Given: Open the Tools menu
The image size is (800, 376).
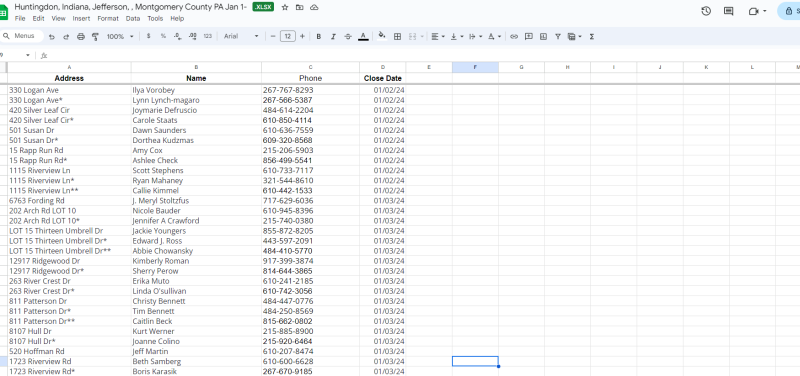Looking at the screenshot, I should 155,18.
